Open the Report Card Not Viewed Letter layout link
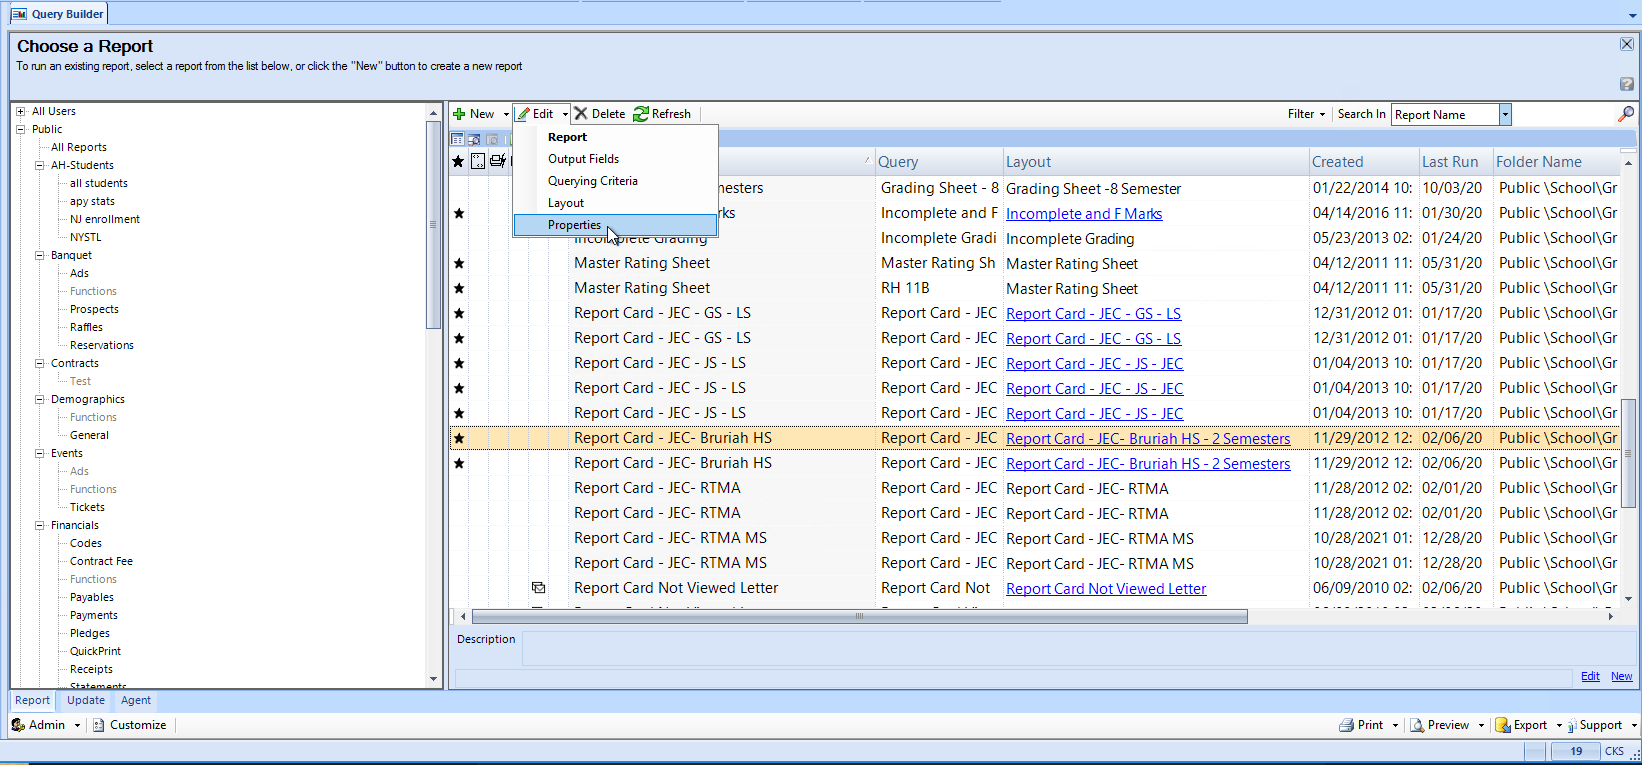 1105,589
